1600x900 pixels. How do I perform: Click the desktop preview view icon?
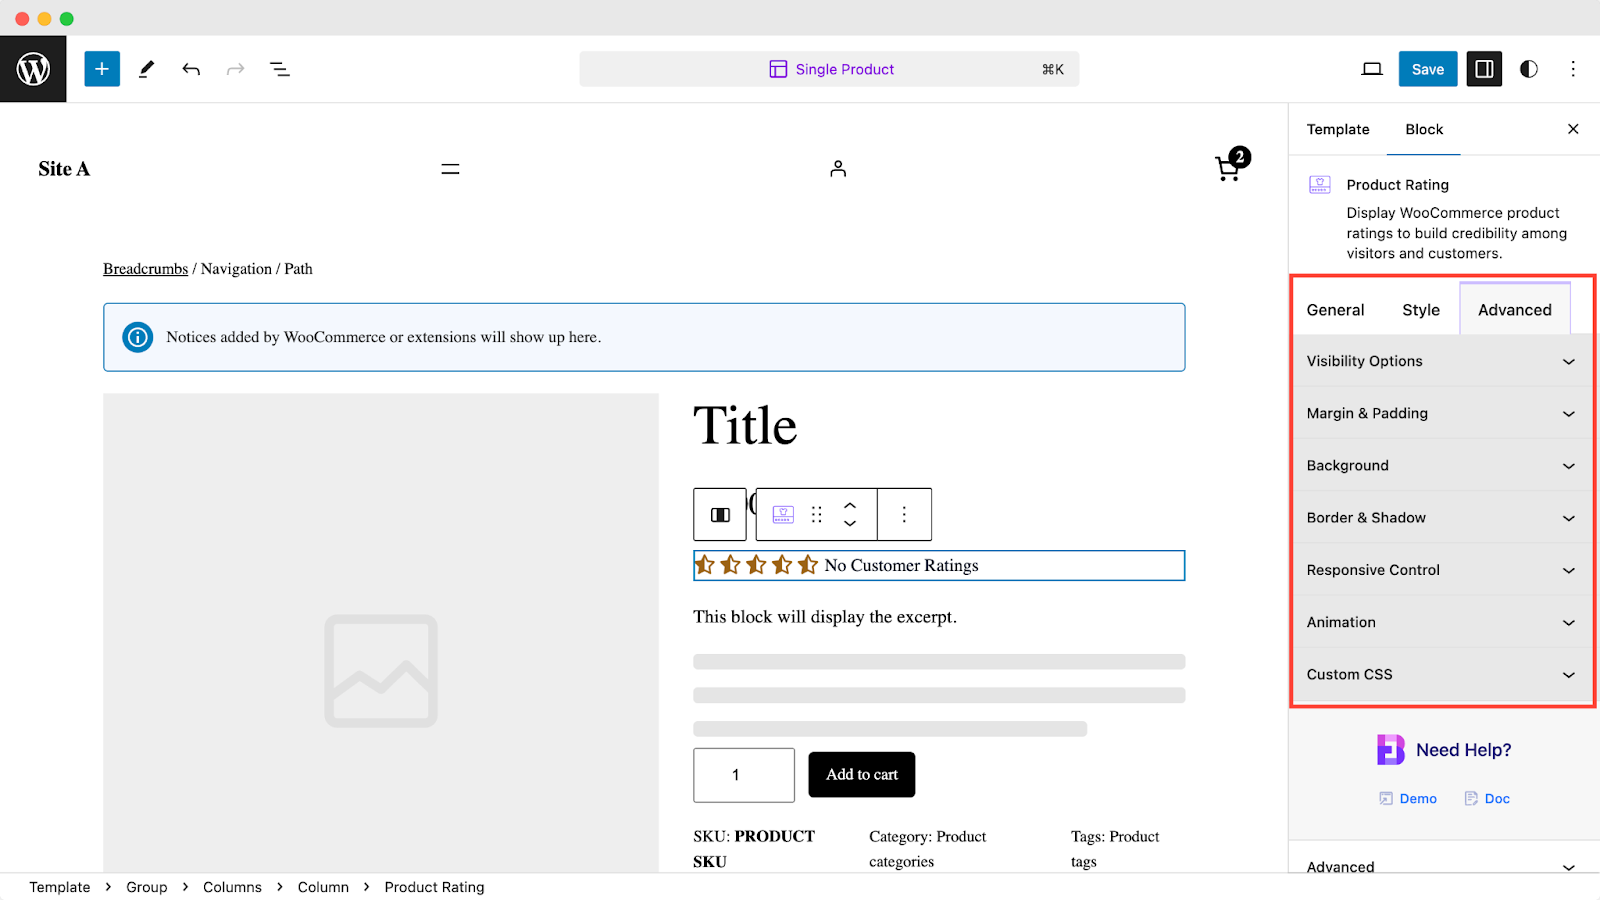coord(1372,69)
